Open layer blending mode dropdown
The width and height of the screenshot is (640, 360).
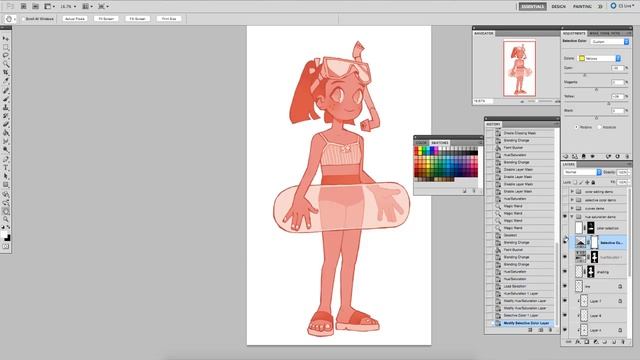582,172
